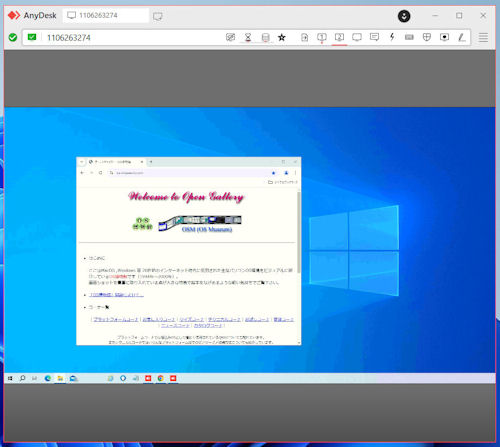Click the OSM (OS Museum) link
Image resolution: width=500 pixels, height=447 pixels.
click(x=207, y=229)
